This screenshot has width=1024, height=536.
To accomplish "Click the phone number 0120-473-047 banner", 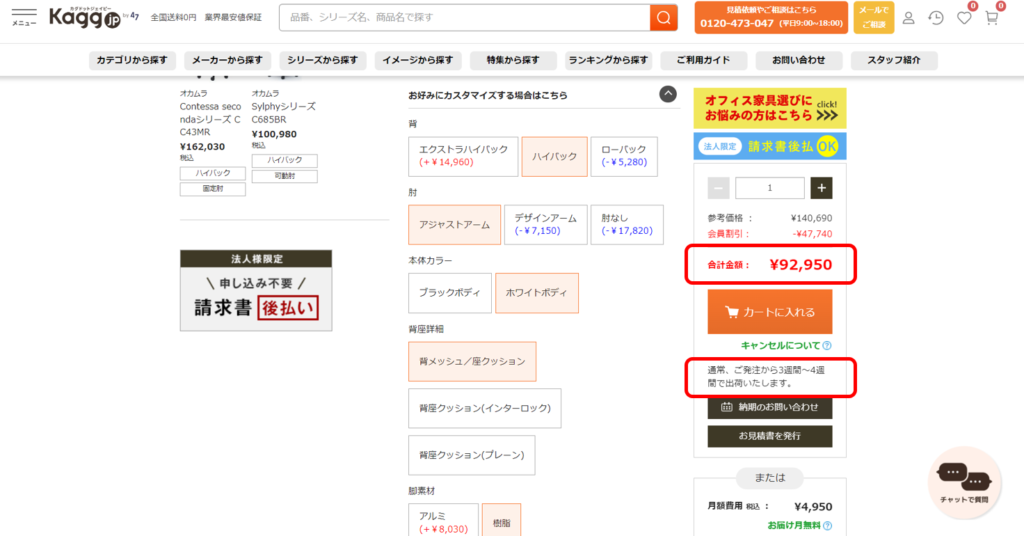I will click(x=771, y=18).
